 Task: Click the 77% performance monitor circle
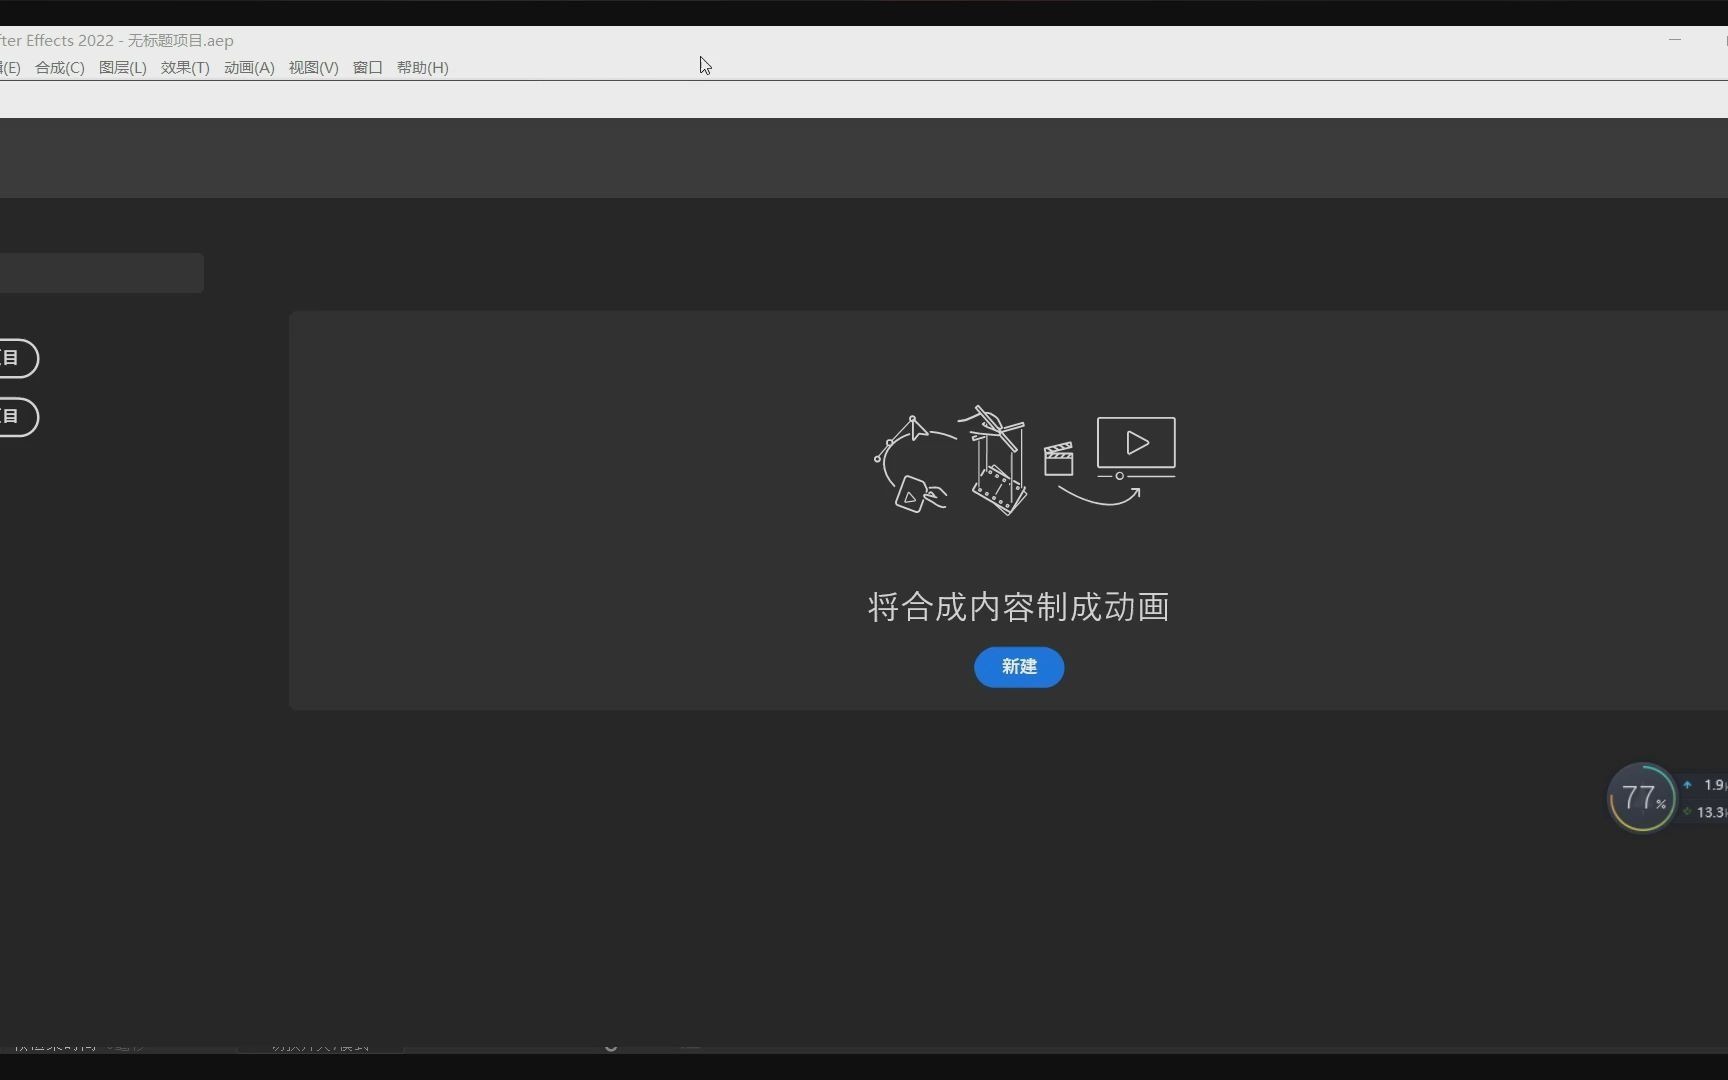point(1642,797)
